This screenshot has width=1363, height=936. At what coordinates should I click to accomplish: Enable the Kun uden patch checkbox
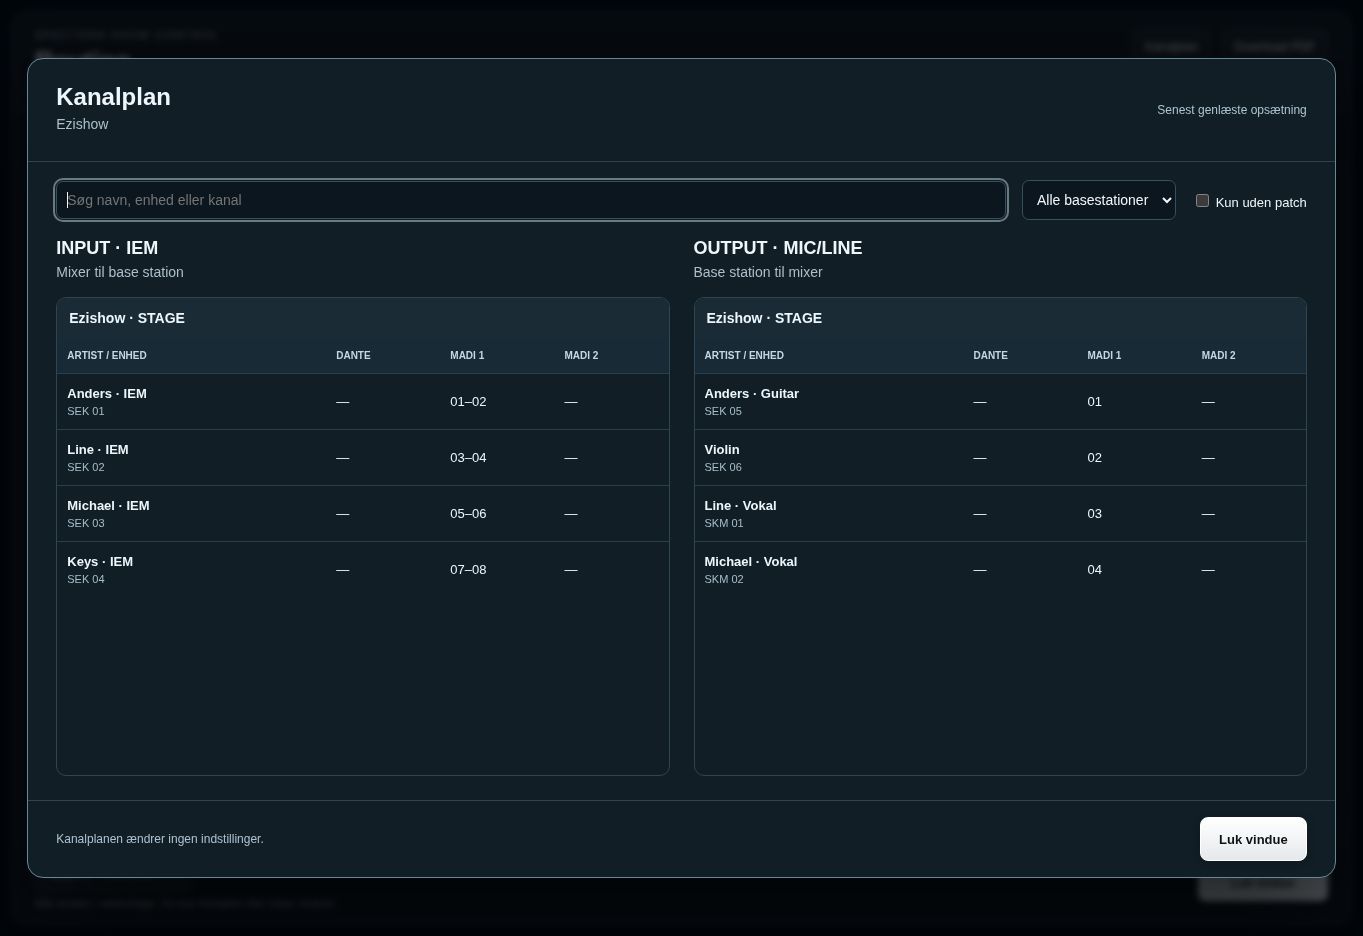(1202, 201)
